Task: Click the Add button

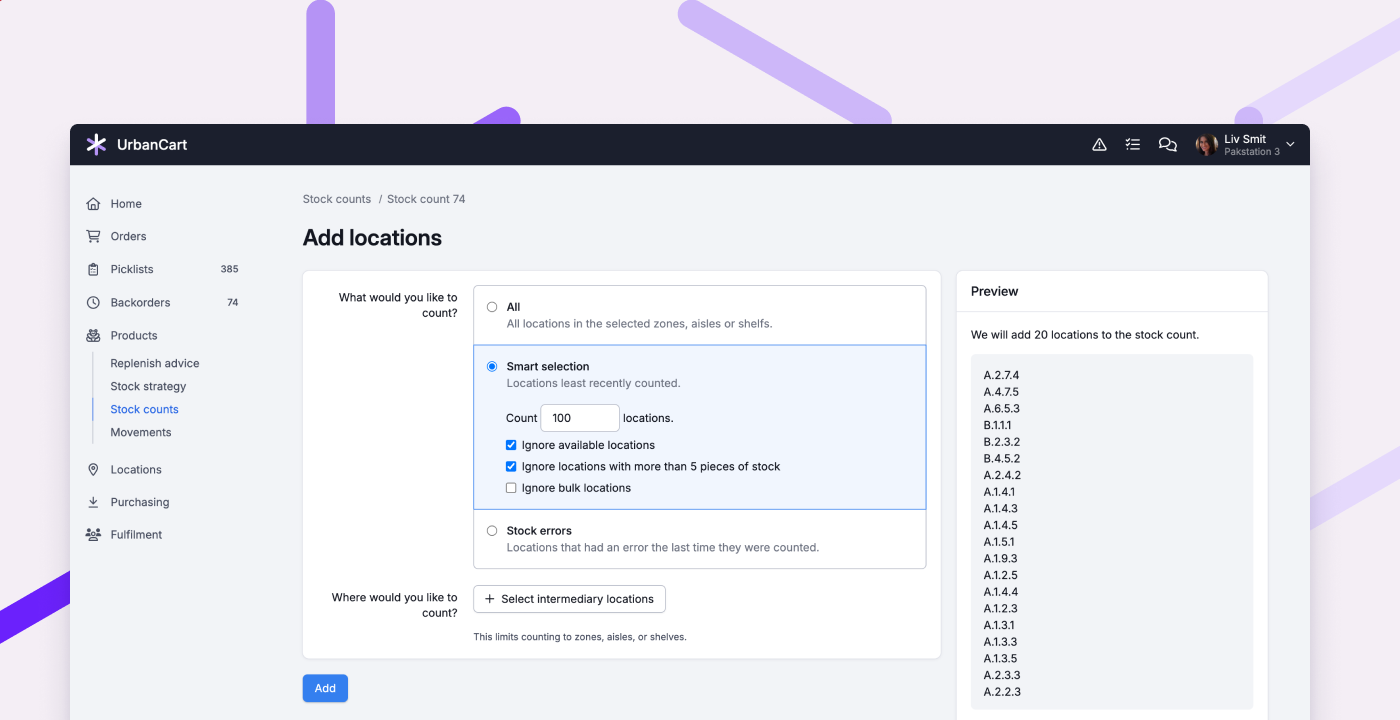Action: point(324,688)
